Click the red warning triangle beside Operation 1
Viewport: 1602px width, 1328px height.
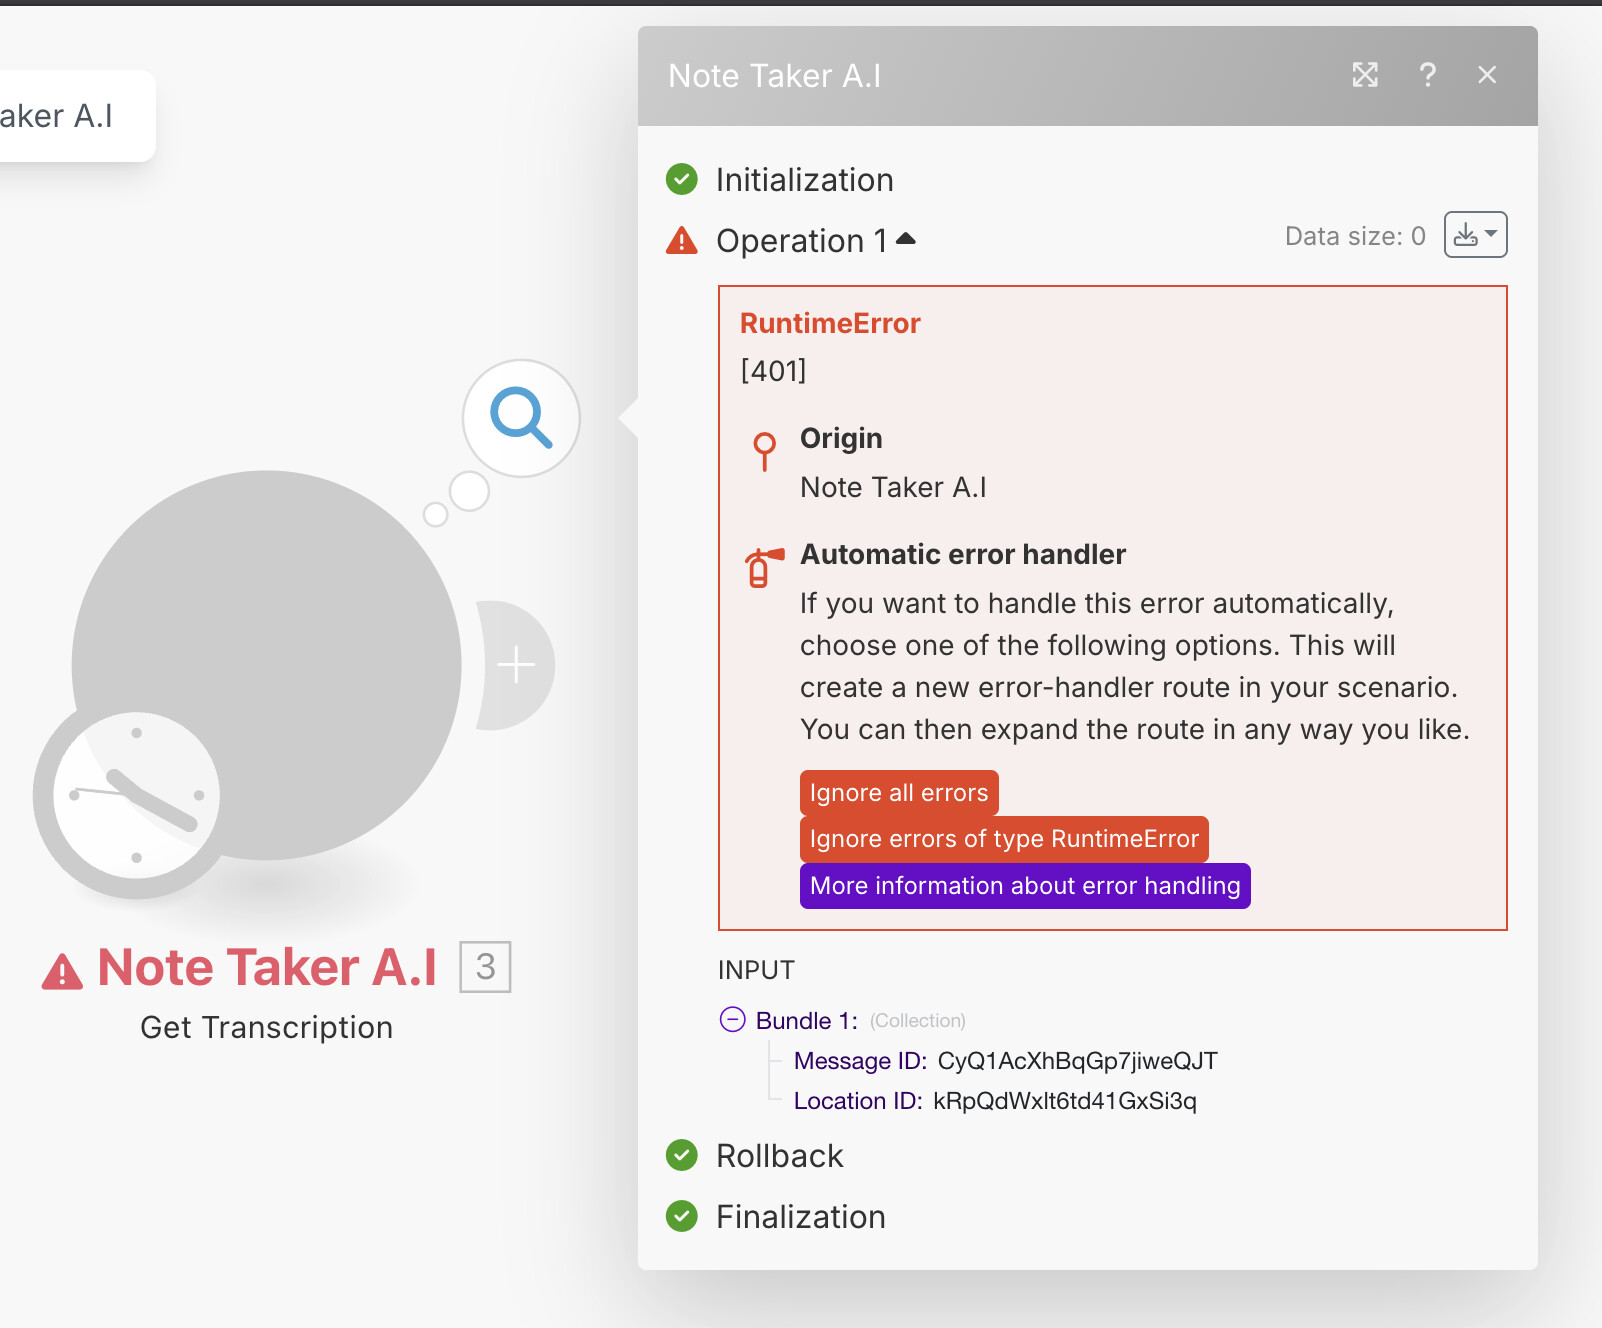(682, 241)
